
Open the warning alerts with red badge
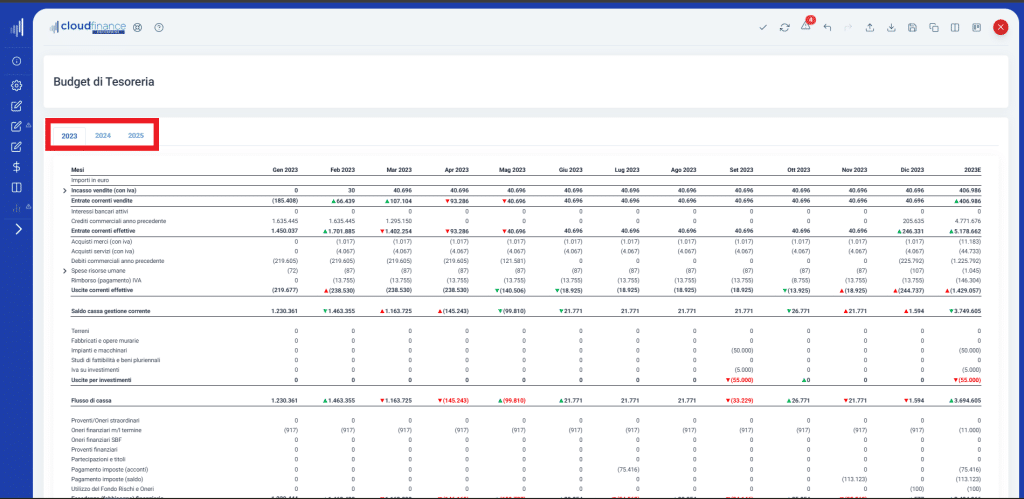pyautogui.click(x=806, y=27)
